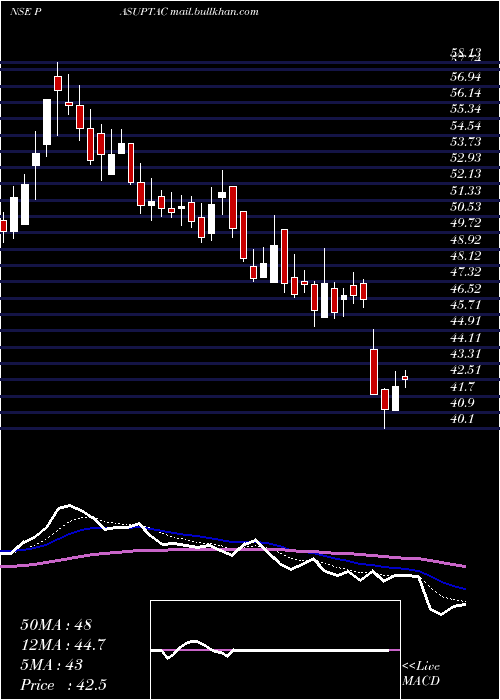Select the 40.9 price axis label
The width and height of the screenshot is (500, 700).
(x=462, y=403)
